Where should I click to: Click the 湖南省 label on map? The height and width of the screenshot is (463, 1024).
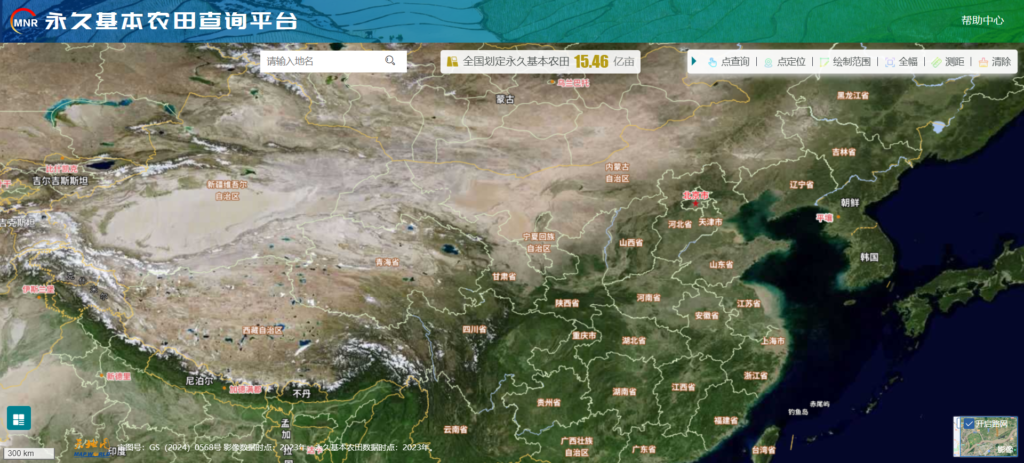[624, 392]
